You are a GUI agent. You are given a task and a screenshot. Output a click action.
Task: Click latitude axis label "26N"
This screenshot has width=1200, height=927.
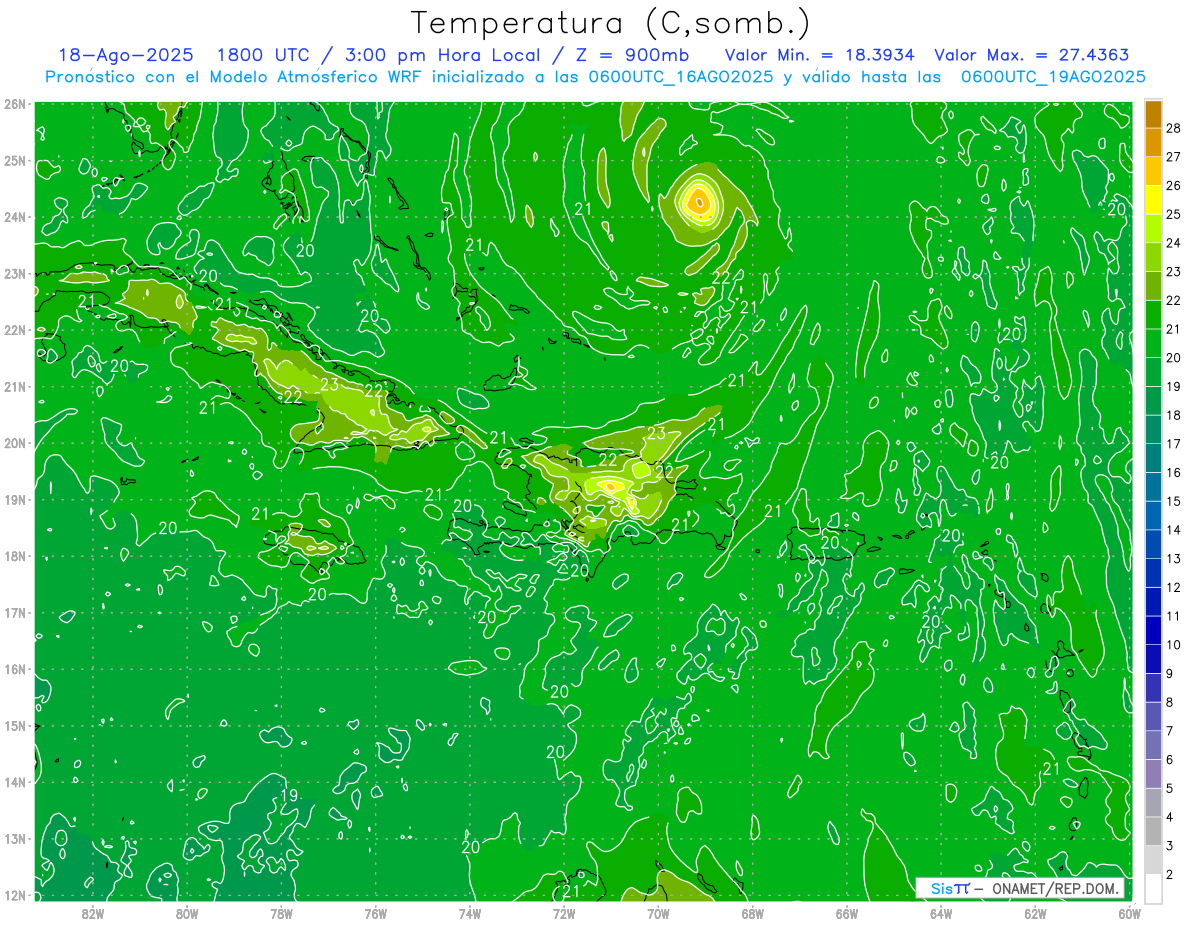(16, 104)
